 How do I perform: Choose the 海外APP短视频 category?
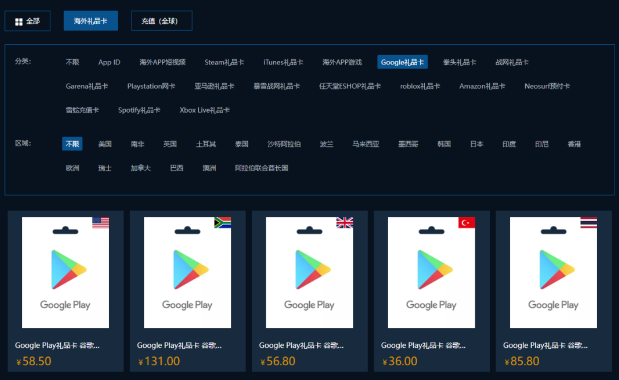[x=162, y=62]
